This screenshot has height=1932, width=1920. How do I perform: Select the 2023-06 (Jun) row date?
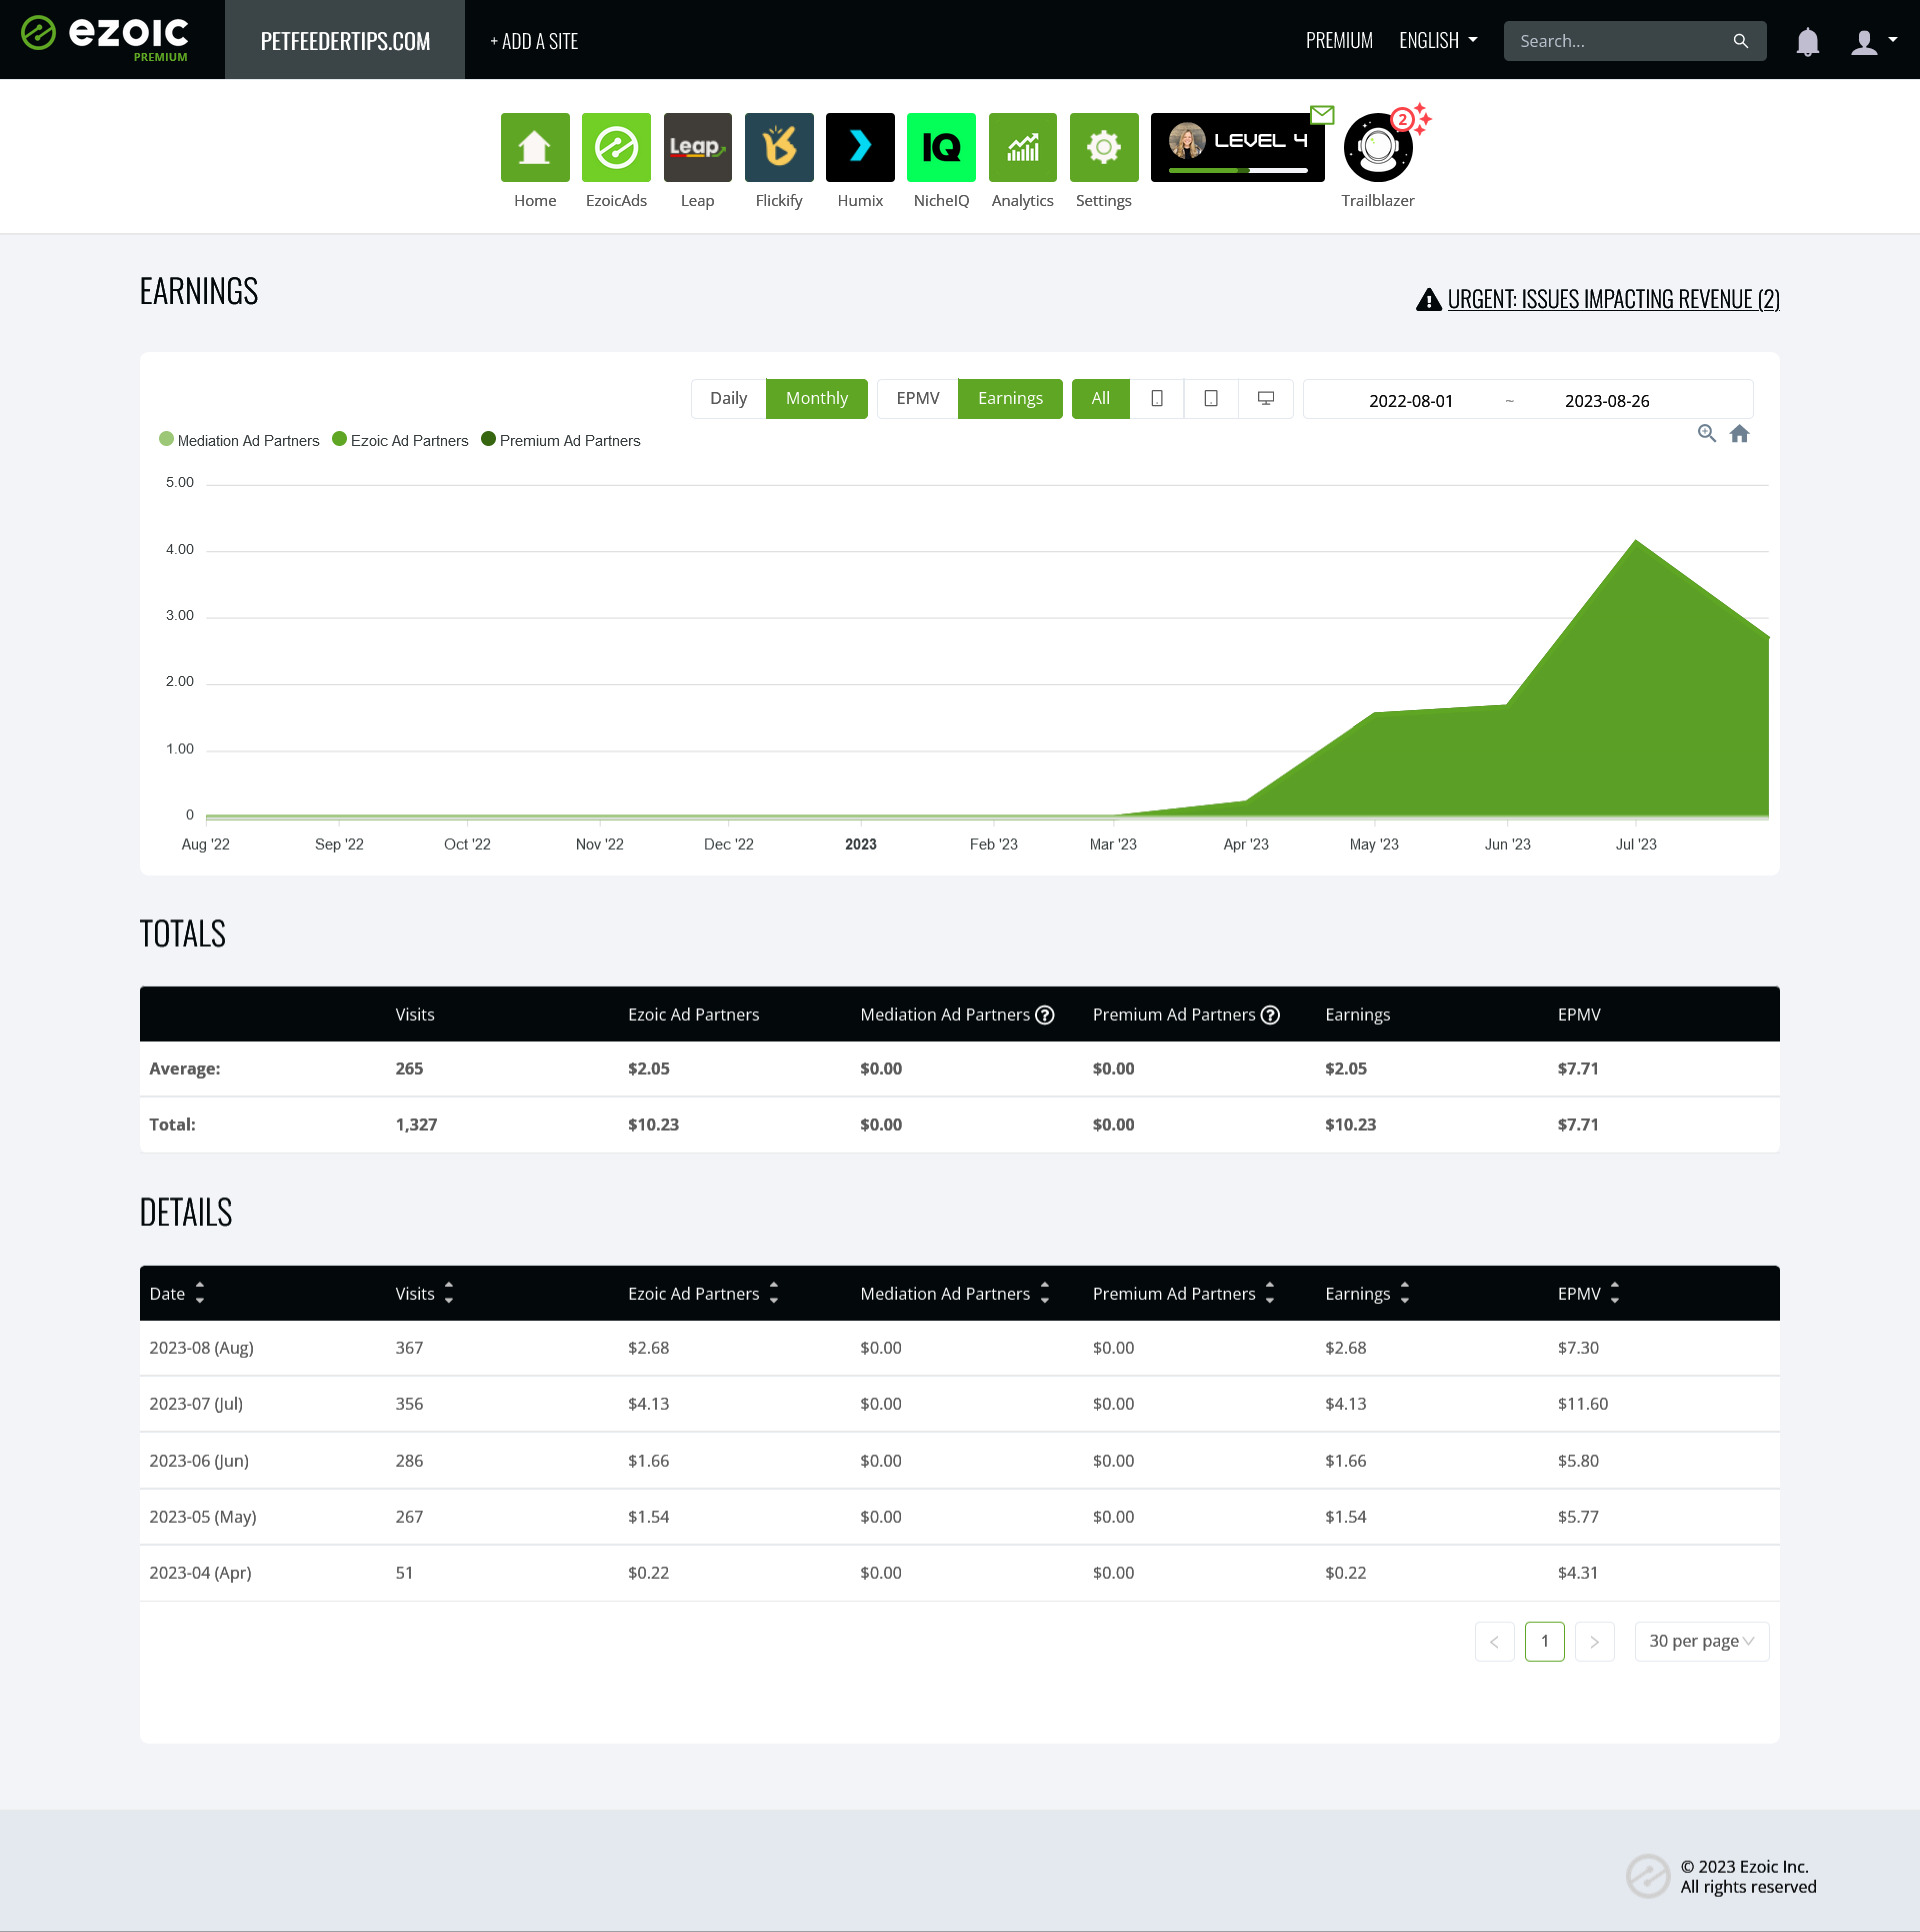coord(199,1461)
